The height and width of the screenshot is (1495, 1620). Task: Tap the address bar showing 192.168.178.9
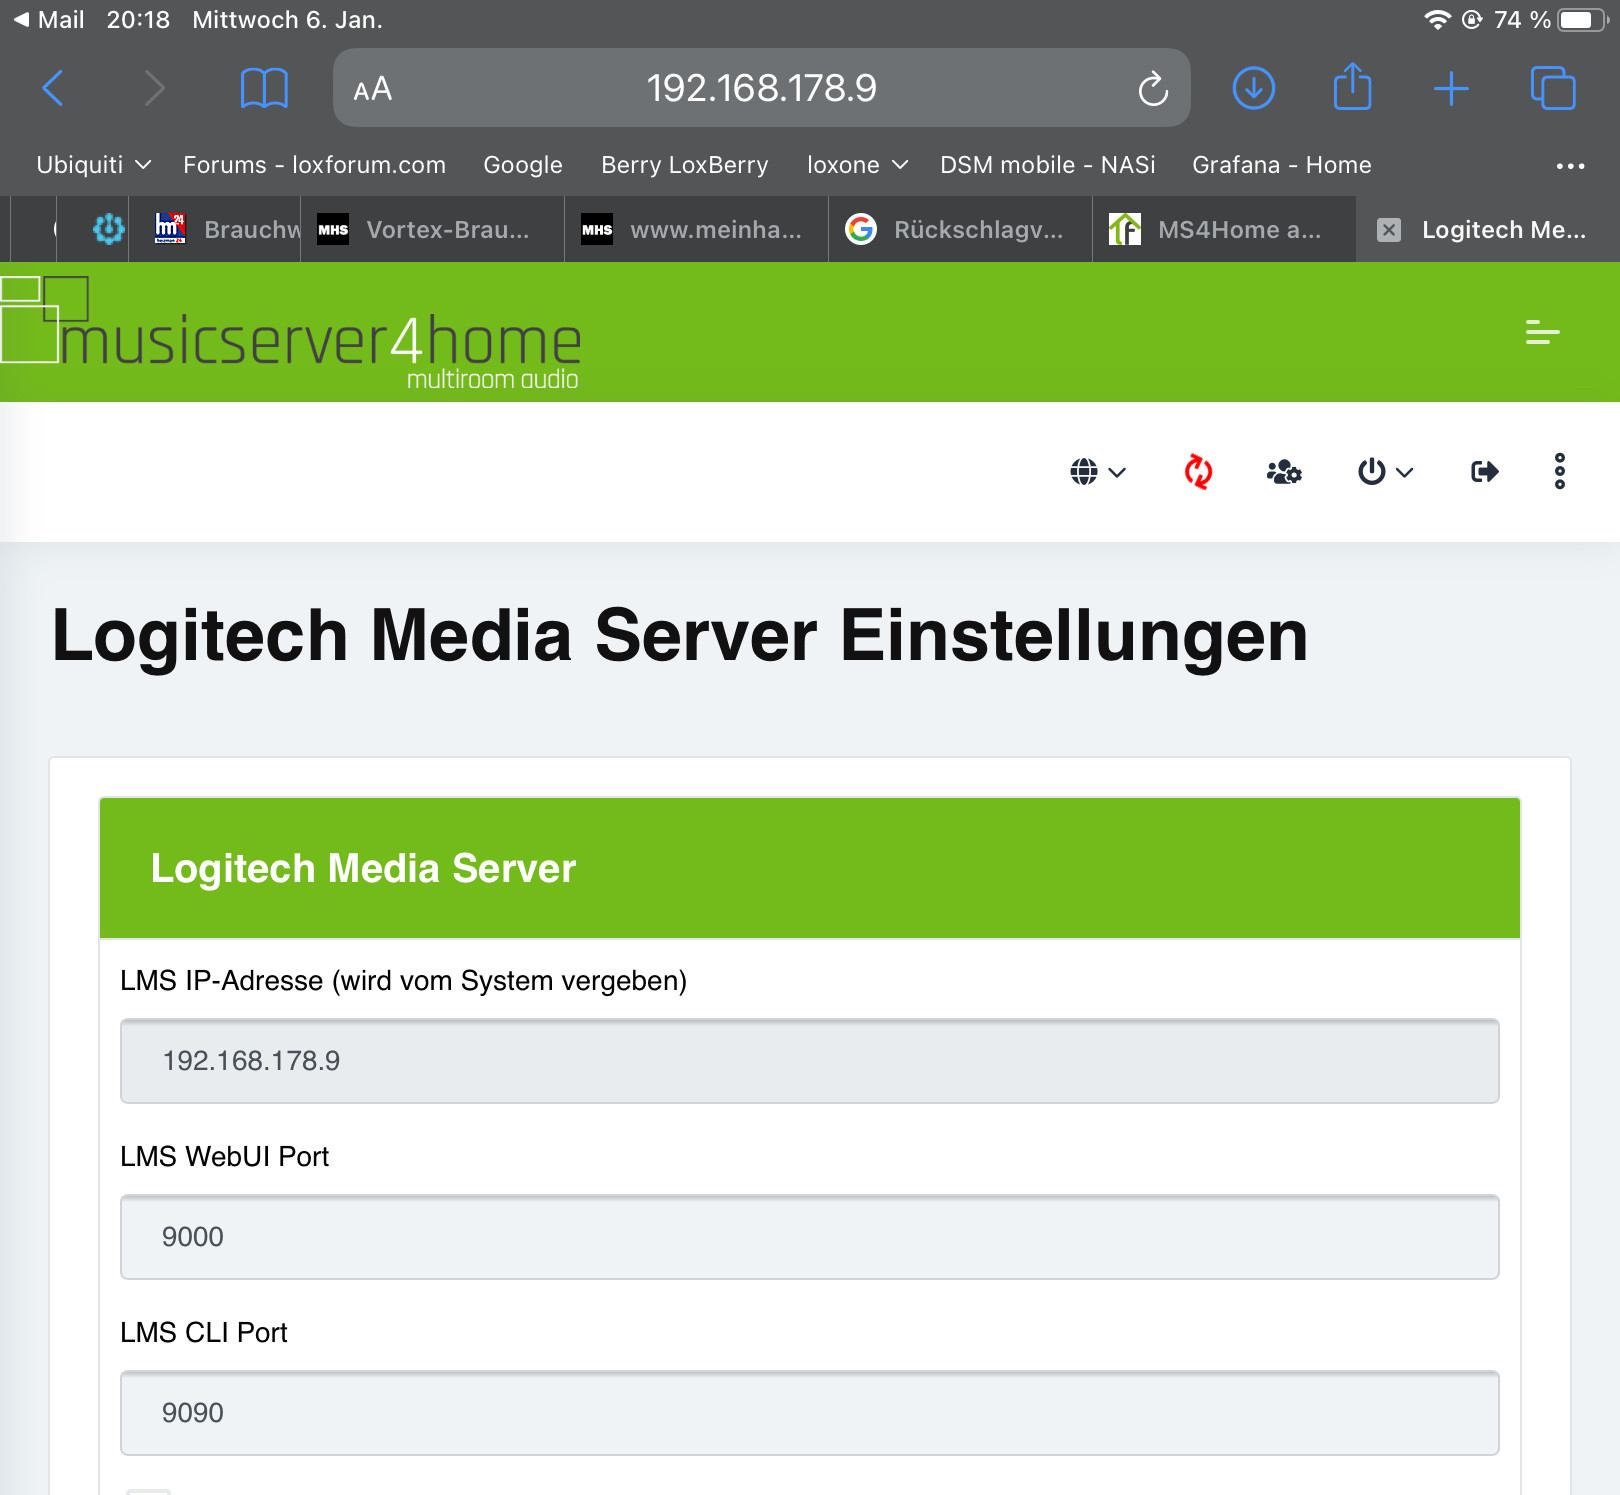pos(762,88)
